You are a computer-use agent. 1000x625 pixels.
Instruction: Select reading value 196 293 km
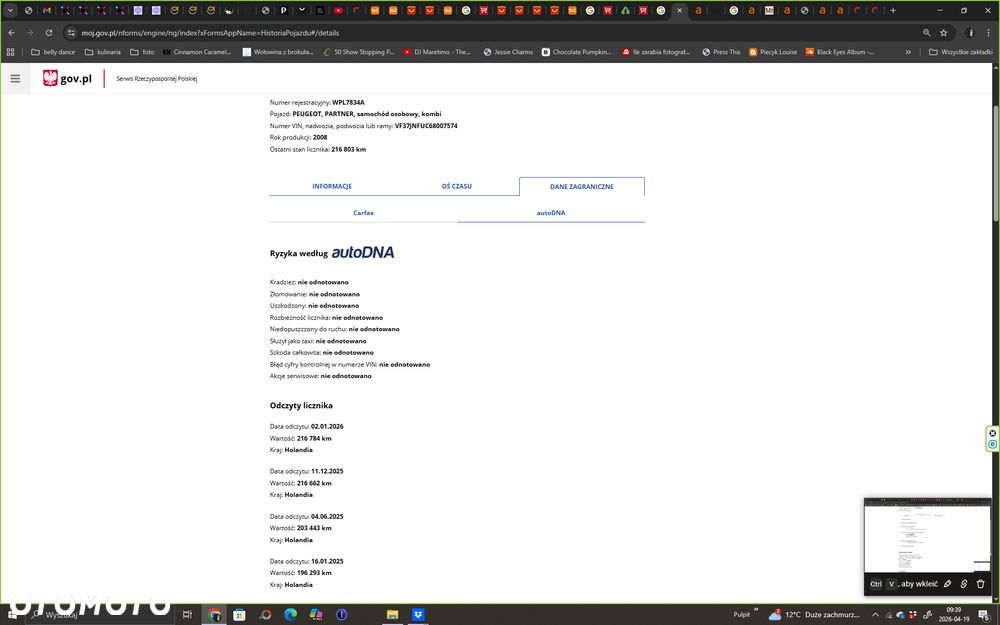[314, 573]
